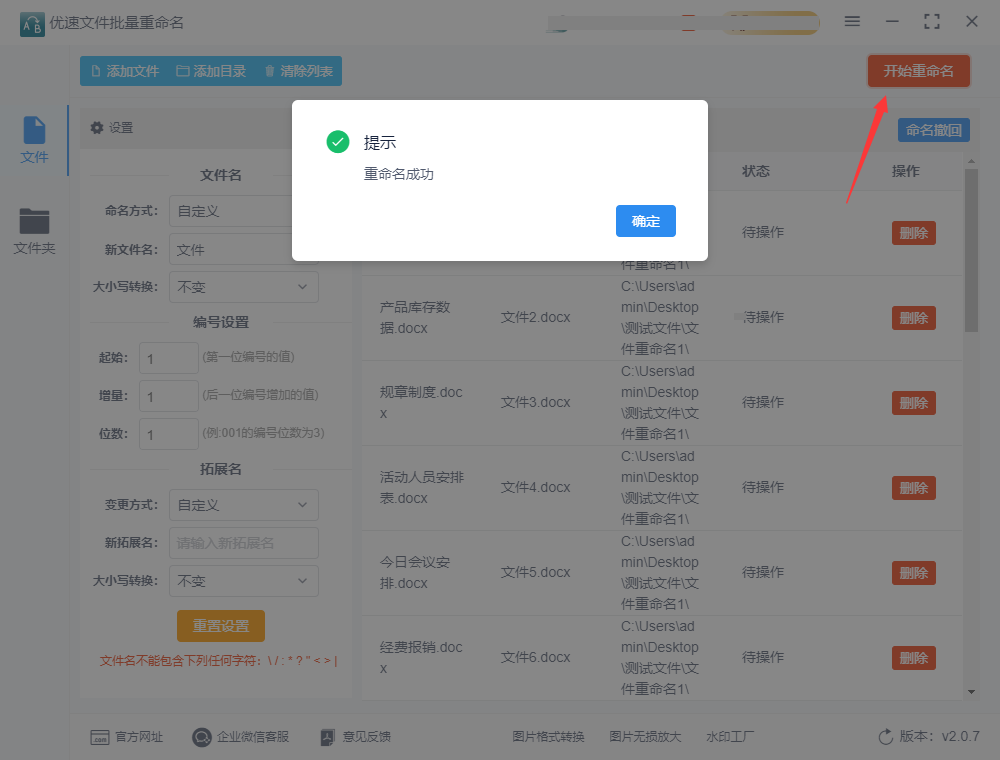Viewport: 1000px width, 760px height.
Task: Click the 重置设置 button
Action: 221,625
